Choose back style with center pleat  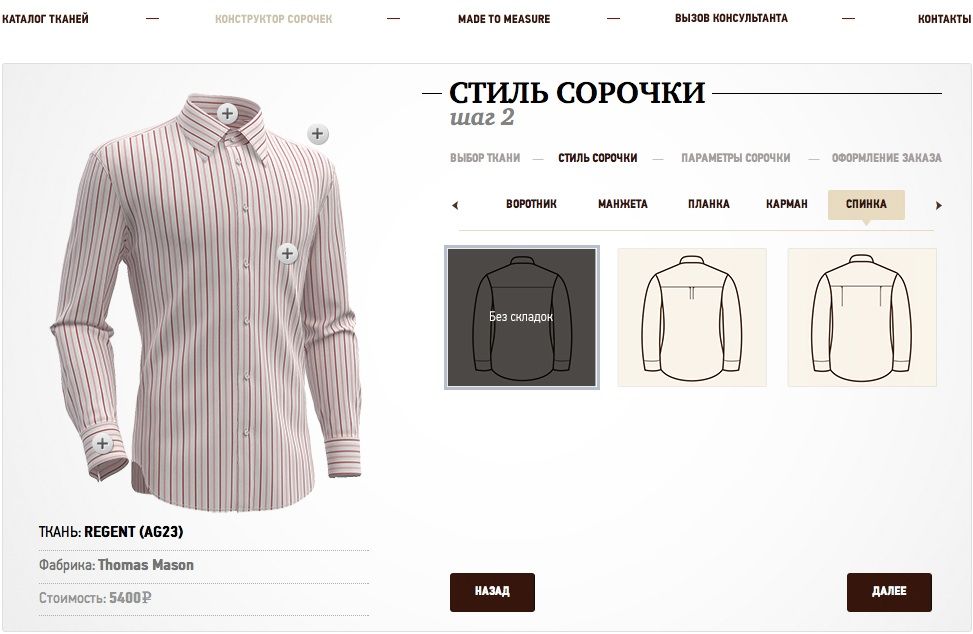692,318
